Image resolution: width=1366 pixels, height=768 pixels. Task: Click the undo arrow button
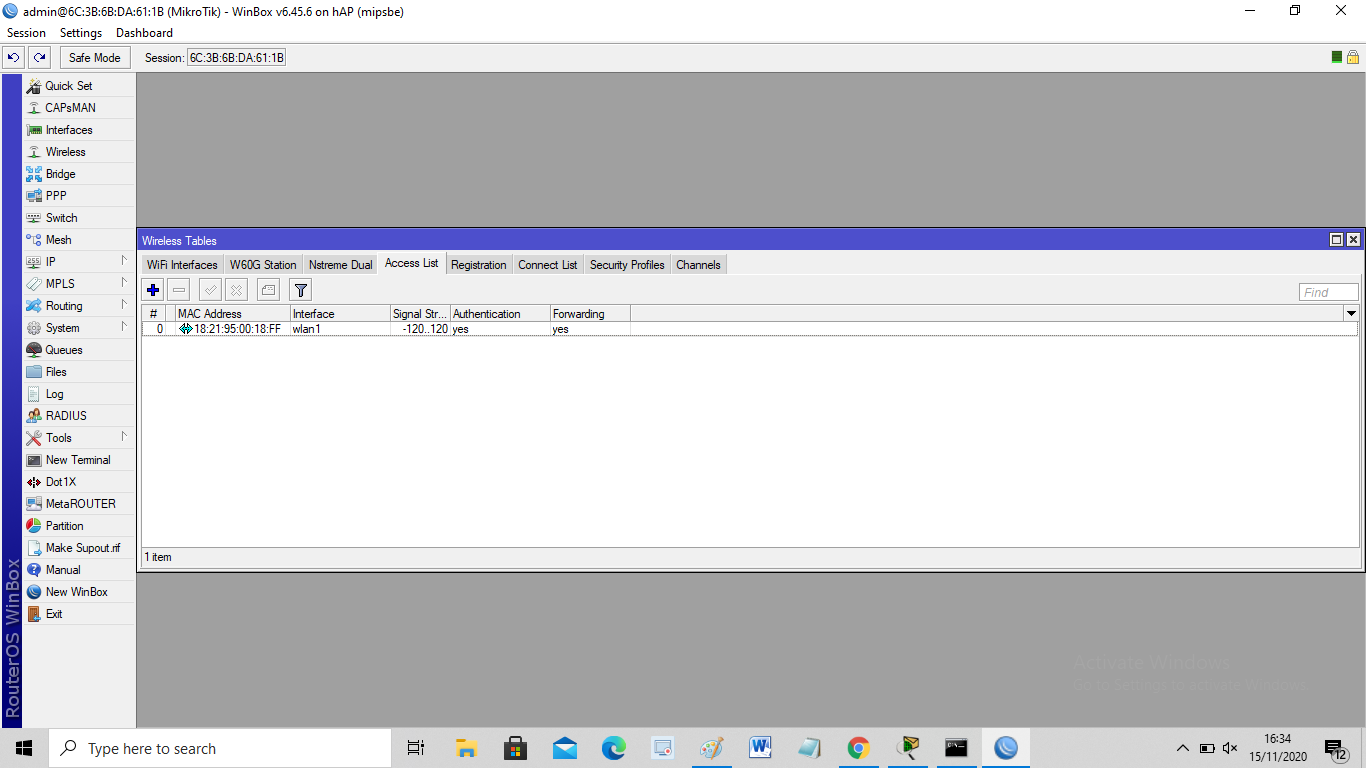tap(13, 57)
